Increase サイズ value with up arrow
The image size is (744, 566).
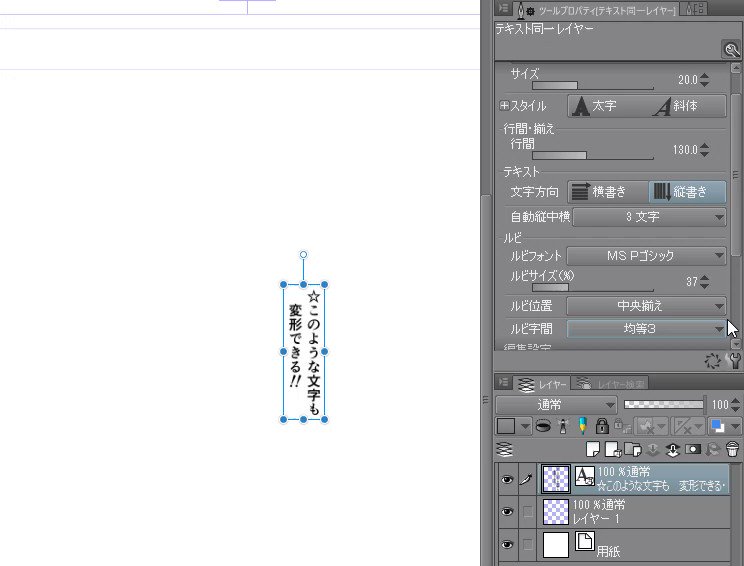[x=705, y=76]
